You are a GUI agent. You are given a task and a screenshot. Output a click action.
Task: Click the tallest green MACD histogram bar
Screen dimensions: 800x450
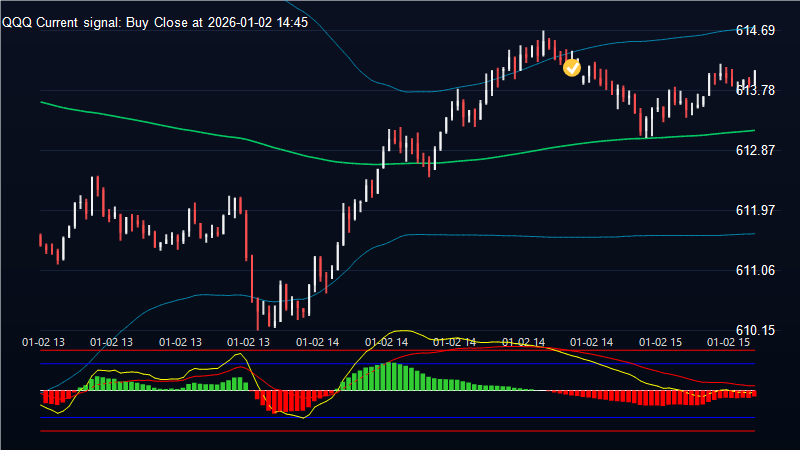pyautogui.click(x=392, y=376)
